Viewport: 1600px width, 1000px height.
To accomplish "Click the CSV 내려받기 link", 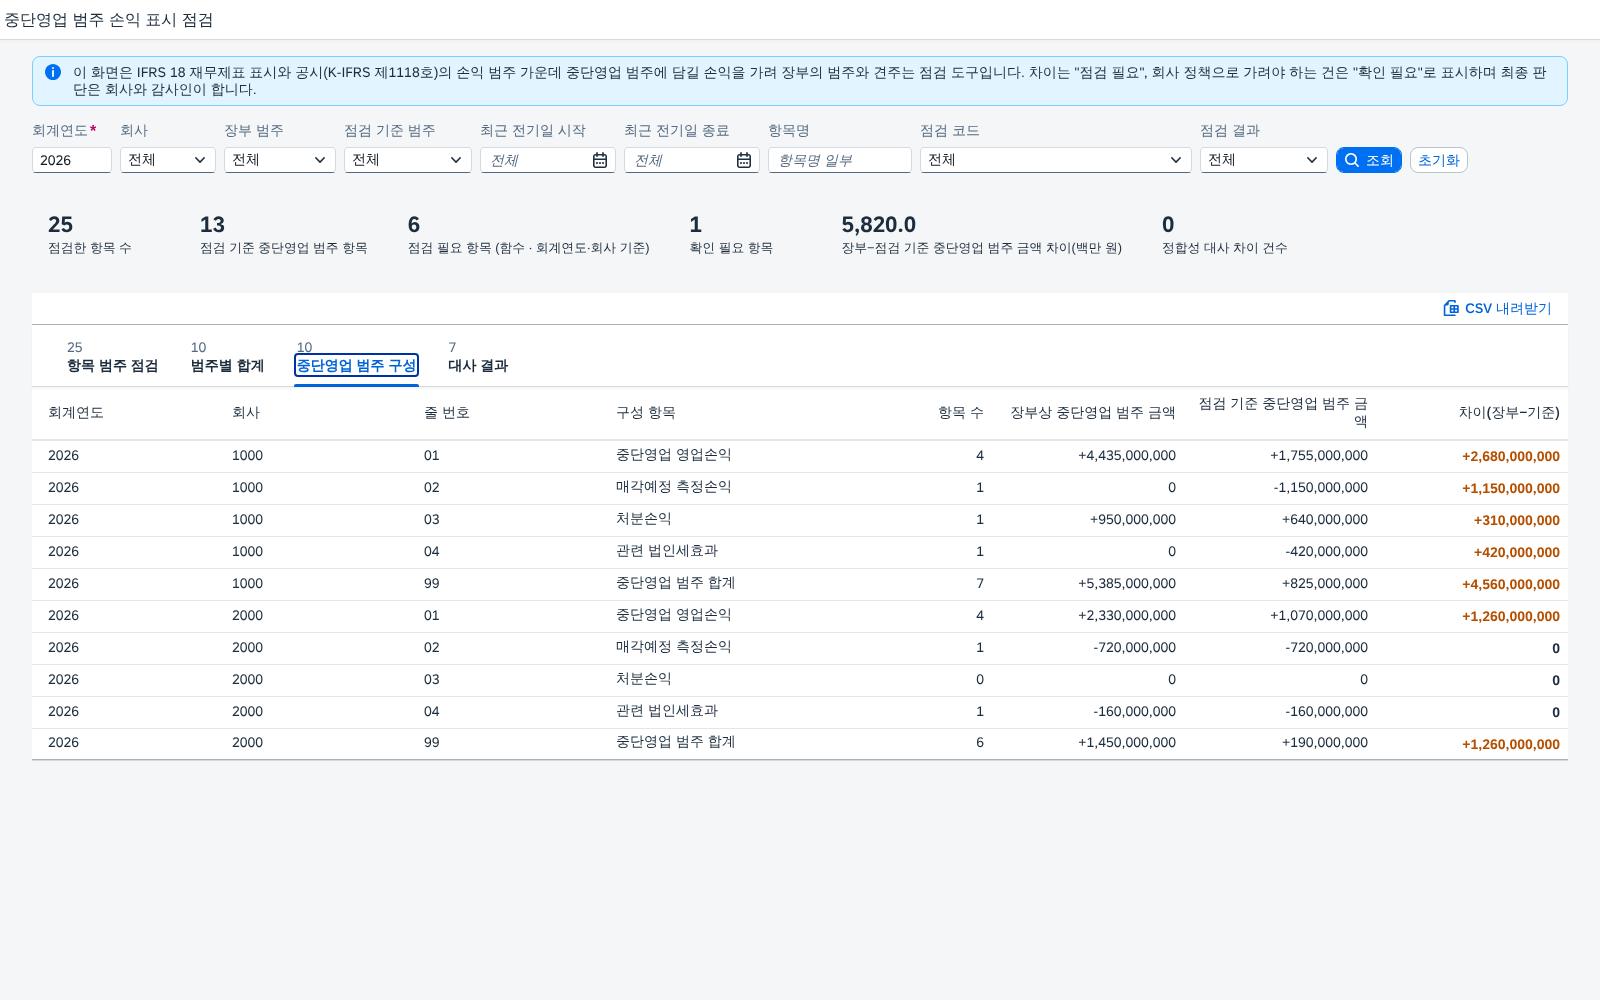I will [1497, 308].
